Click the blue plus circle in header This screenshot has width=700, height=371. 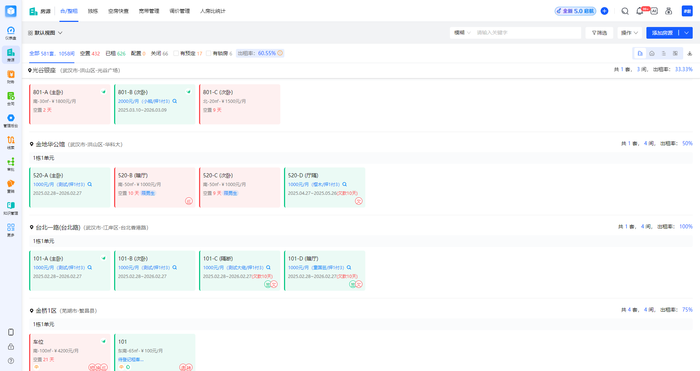coord(604,11)
